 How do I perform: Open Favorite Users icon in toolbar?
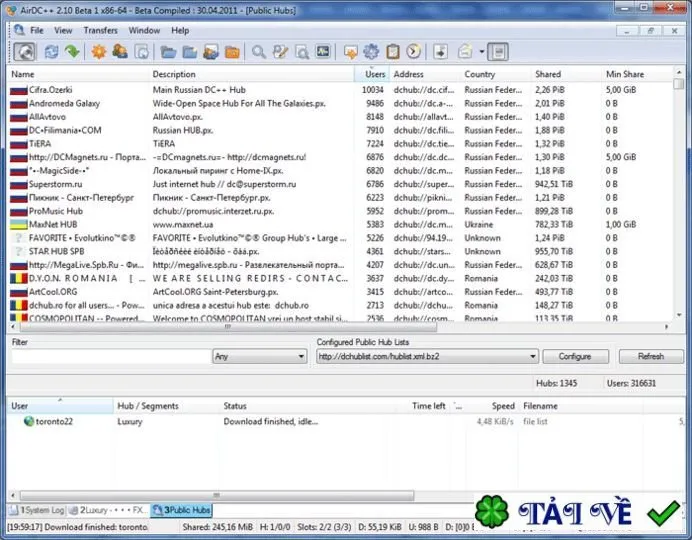pos(120,52)
